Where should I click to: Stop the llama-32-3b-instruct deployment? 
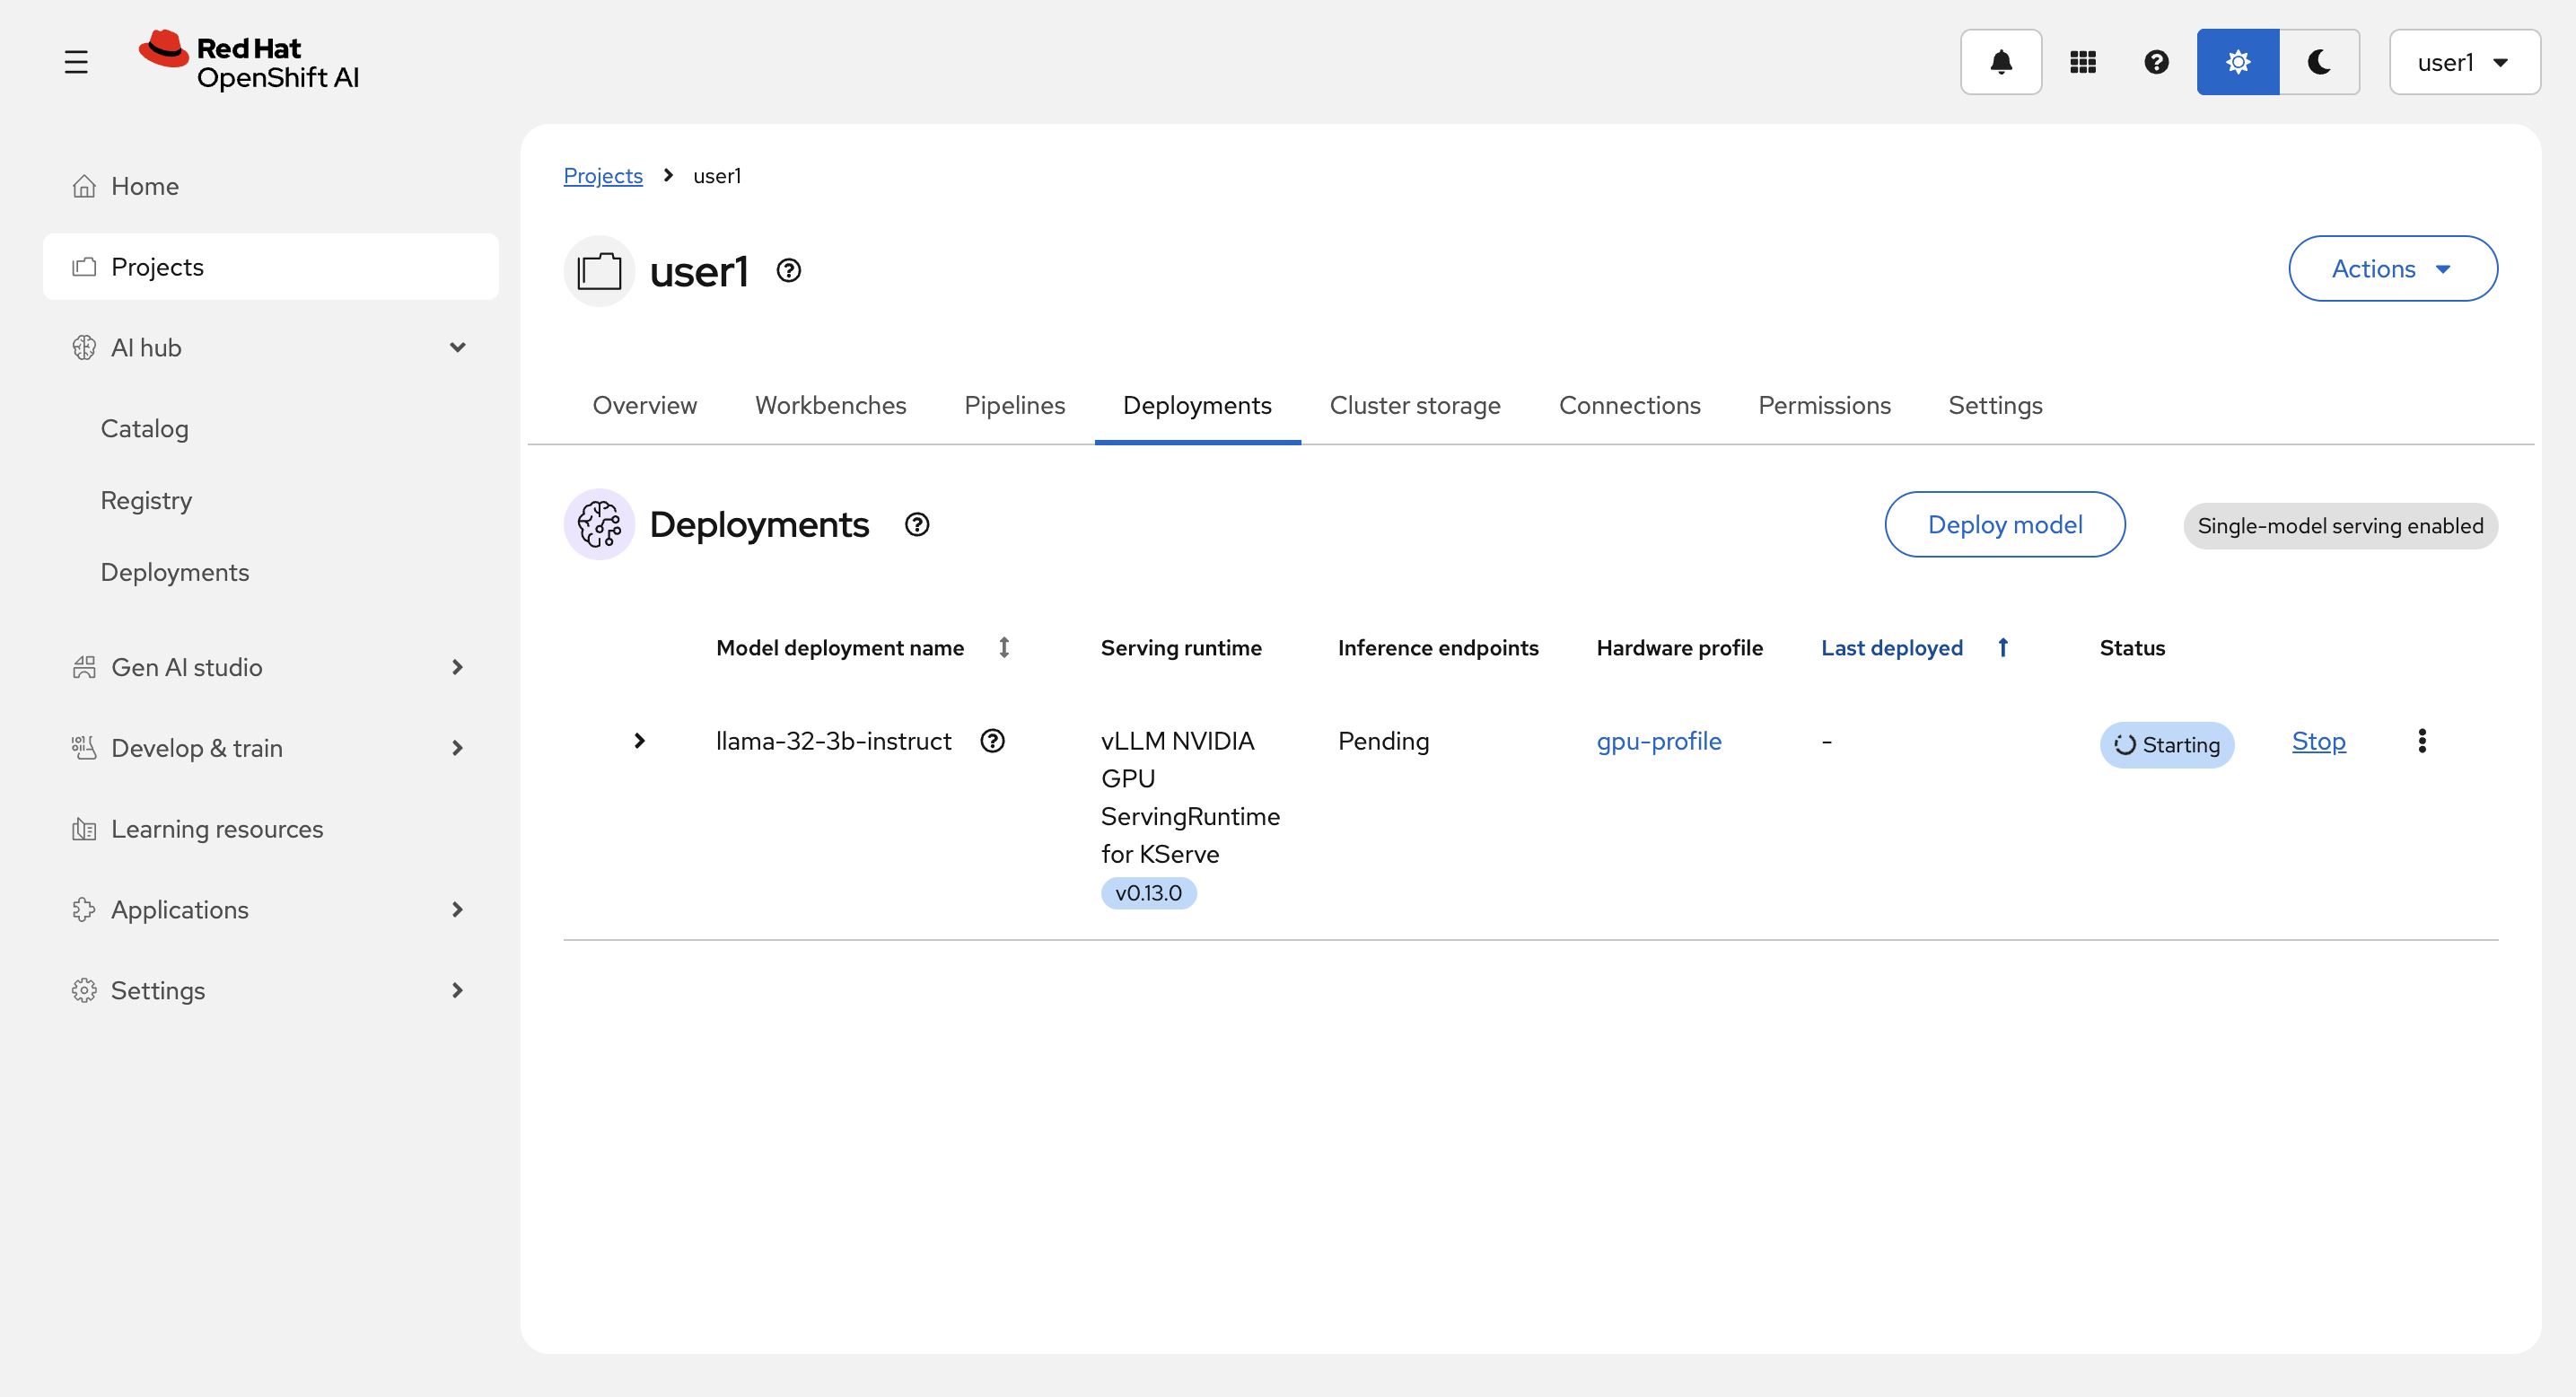click(x=2318, y=741)
